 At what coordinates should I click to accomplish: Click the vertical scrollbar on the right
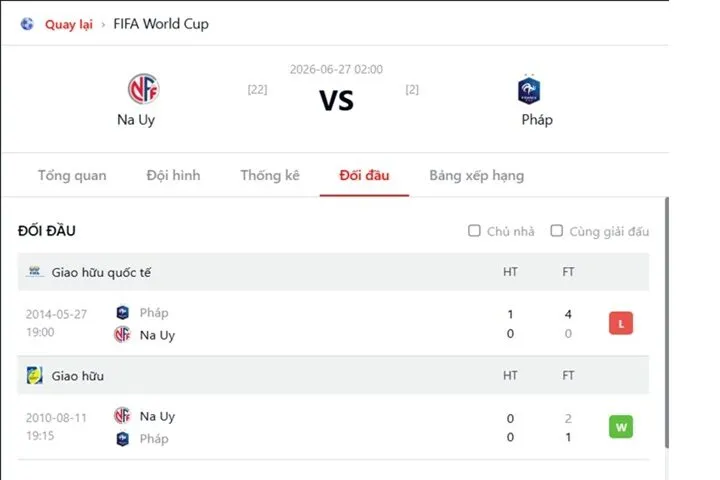[x=667, y=322]
